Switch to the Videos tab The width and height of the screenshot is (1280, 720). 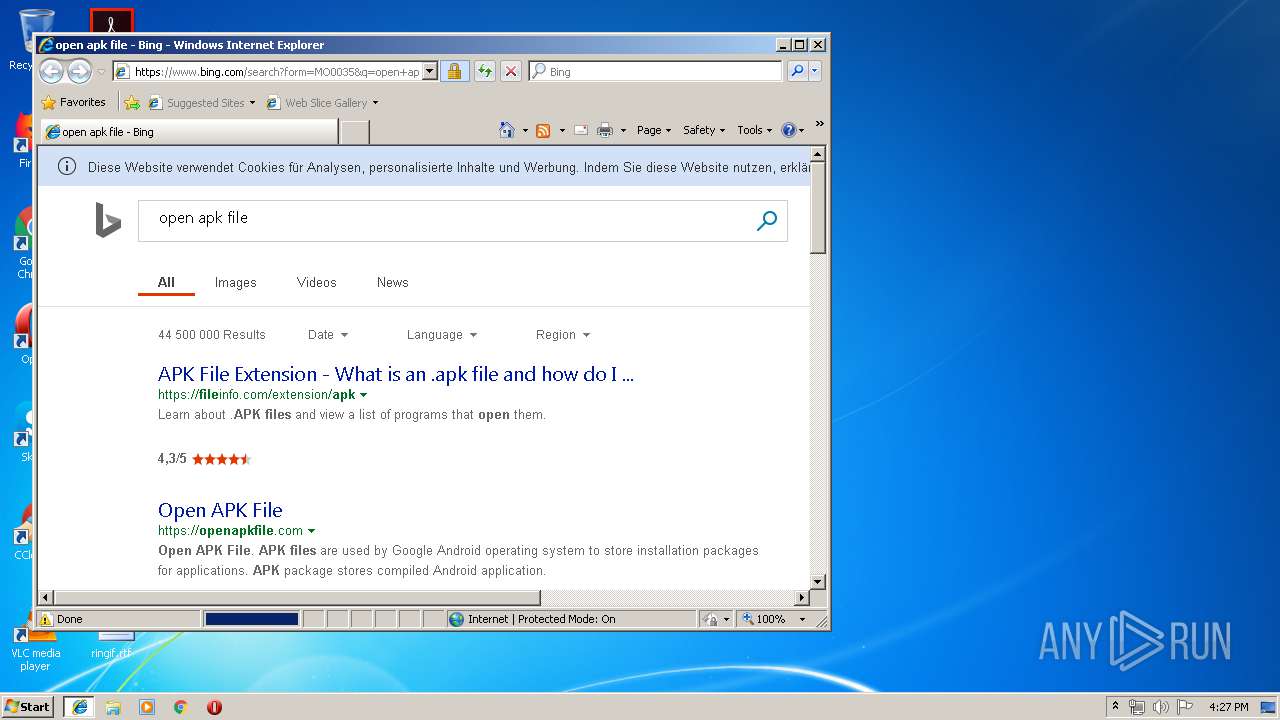tap(317, 283)
